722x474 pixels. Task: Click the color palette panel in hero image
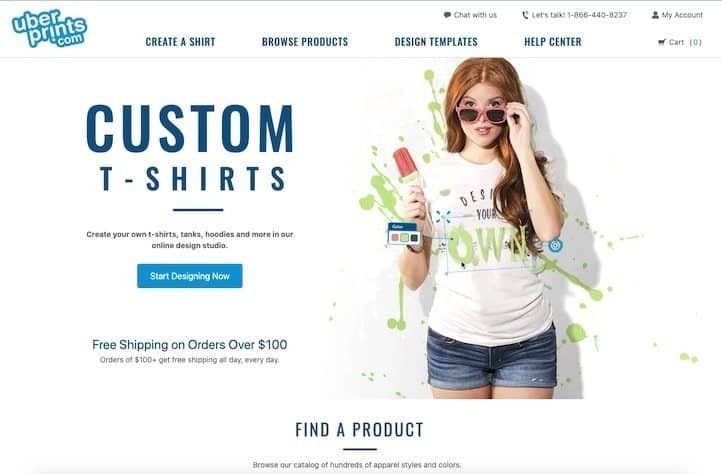tap(403, 234)
